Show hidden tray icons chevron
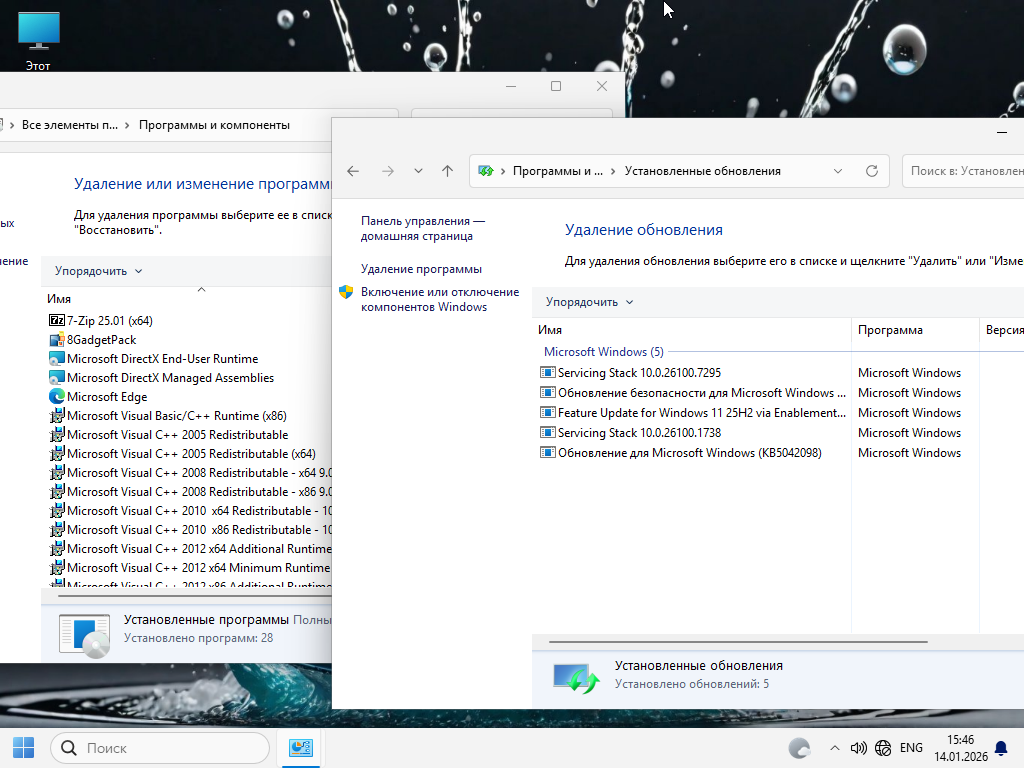Screen dimensions: 1024x768 834,748
